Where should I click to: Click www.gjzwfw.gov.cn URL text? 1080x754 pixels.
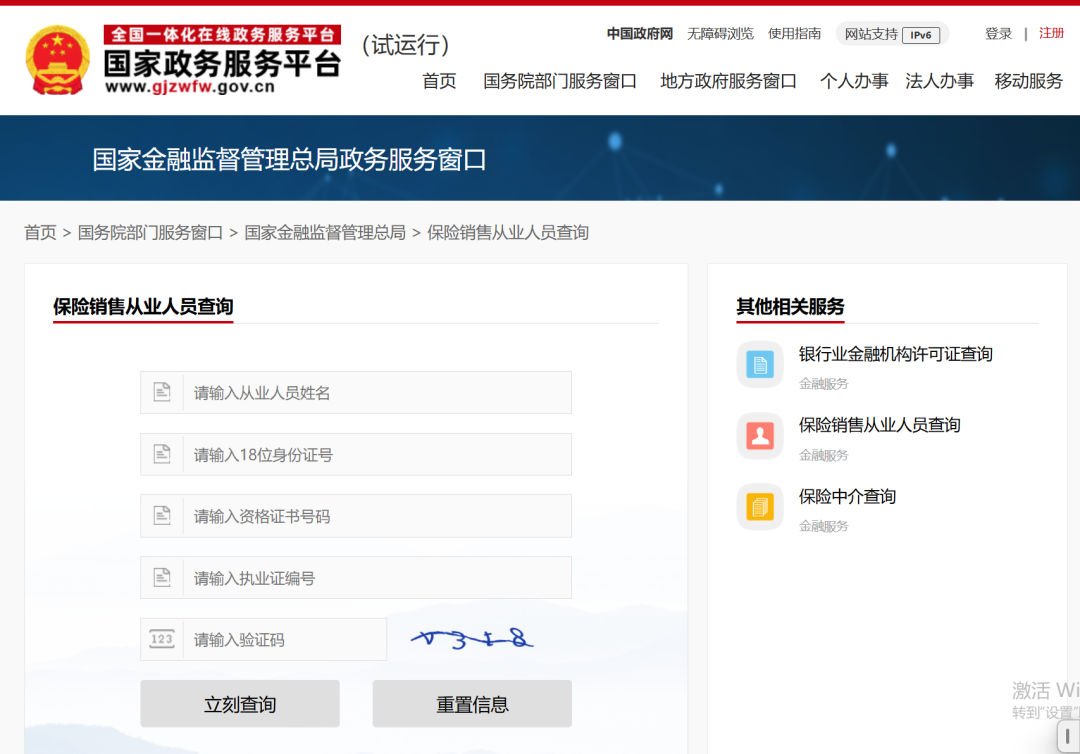pos(190,87)
